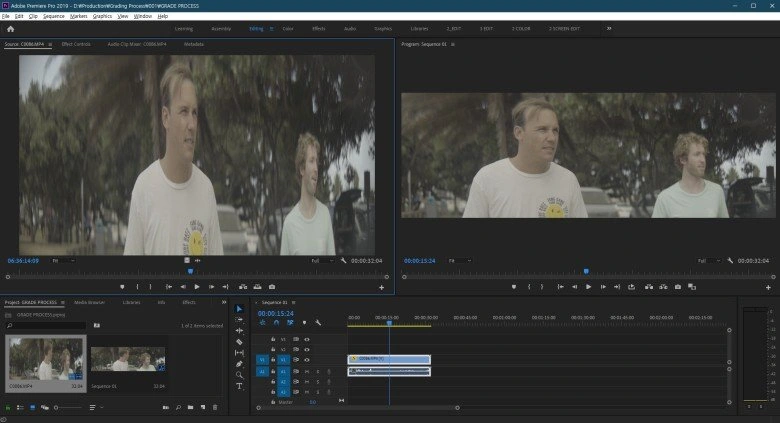Switch to the Color workspace tab
780x423 pixels.
point(288,29)
